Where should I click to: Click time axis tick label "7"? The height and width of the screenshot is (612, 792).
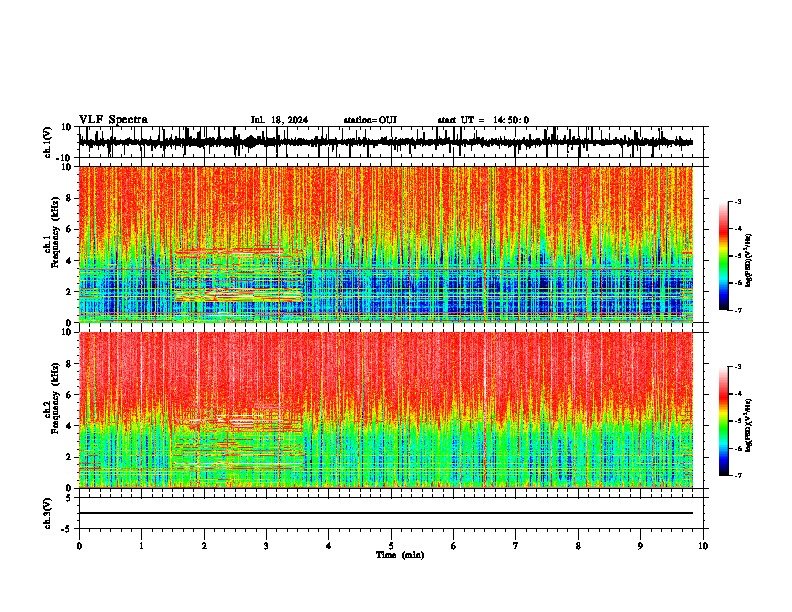tap(516, 546)
